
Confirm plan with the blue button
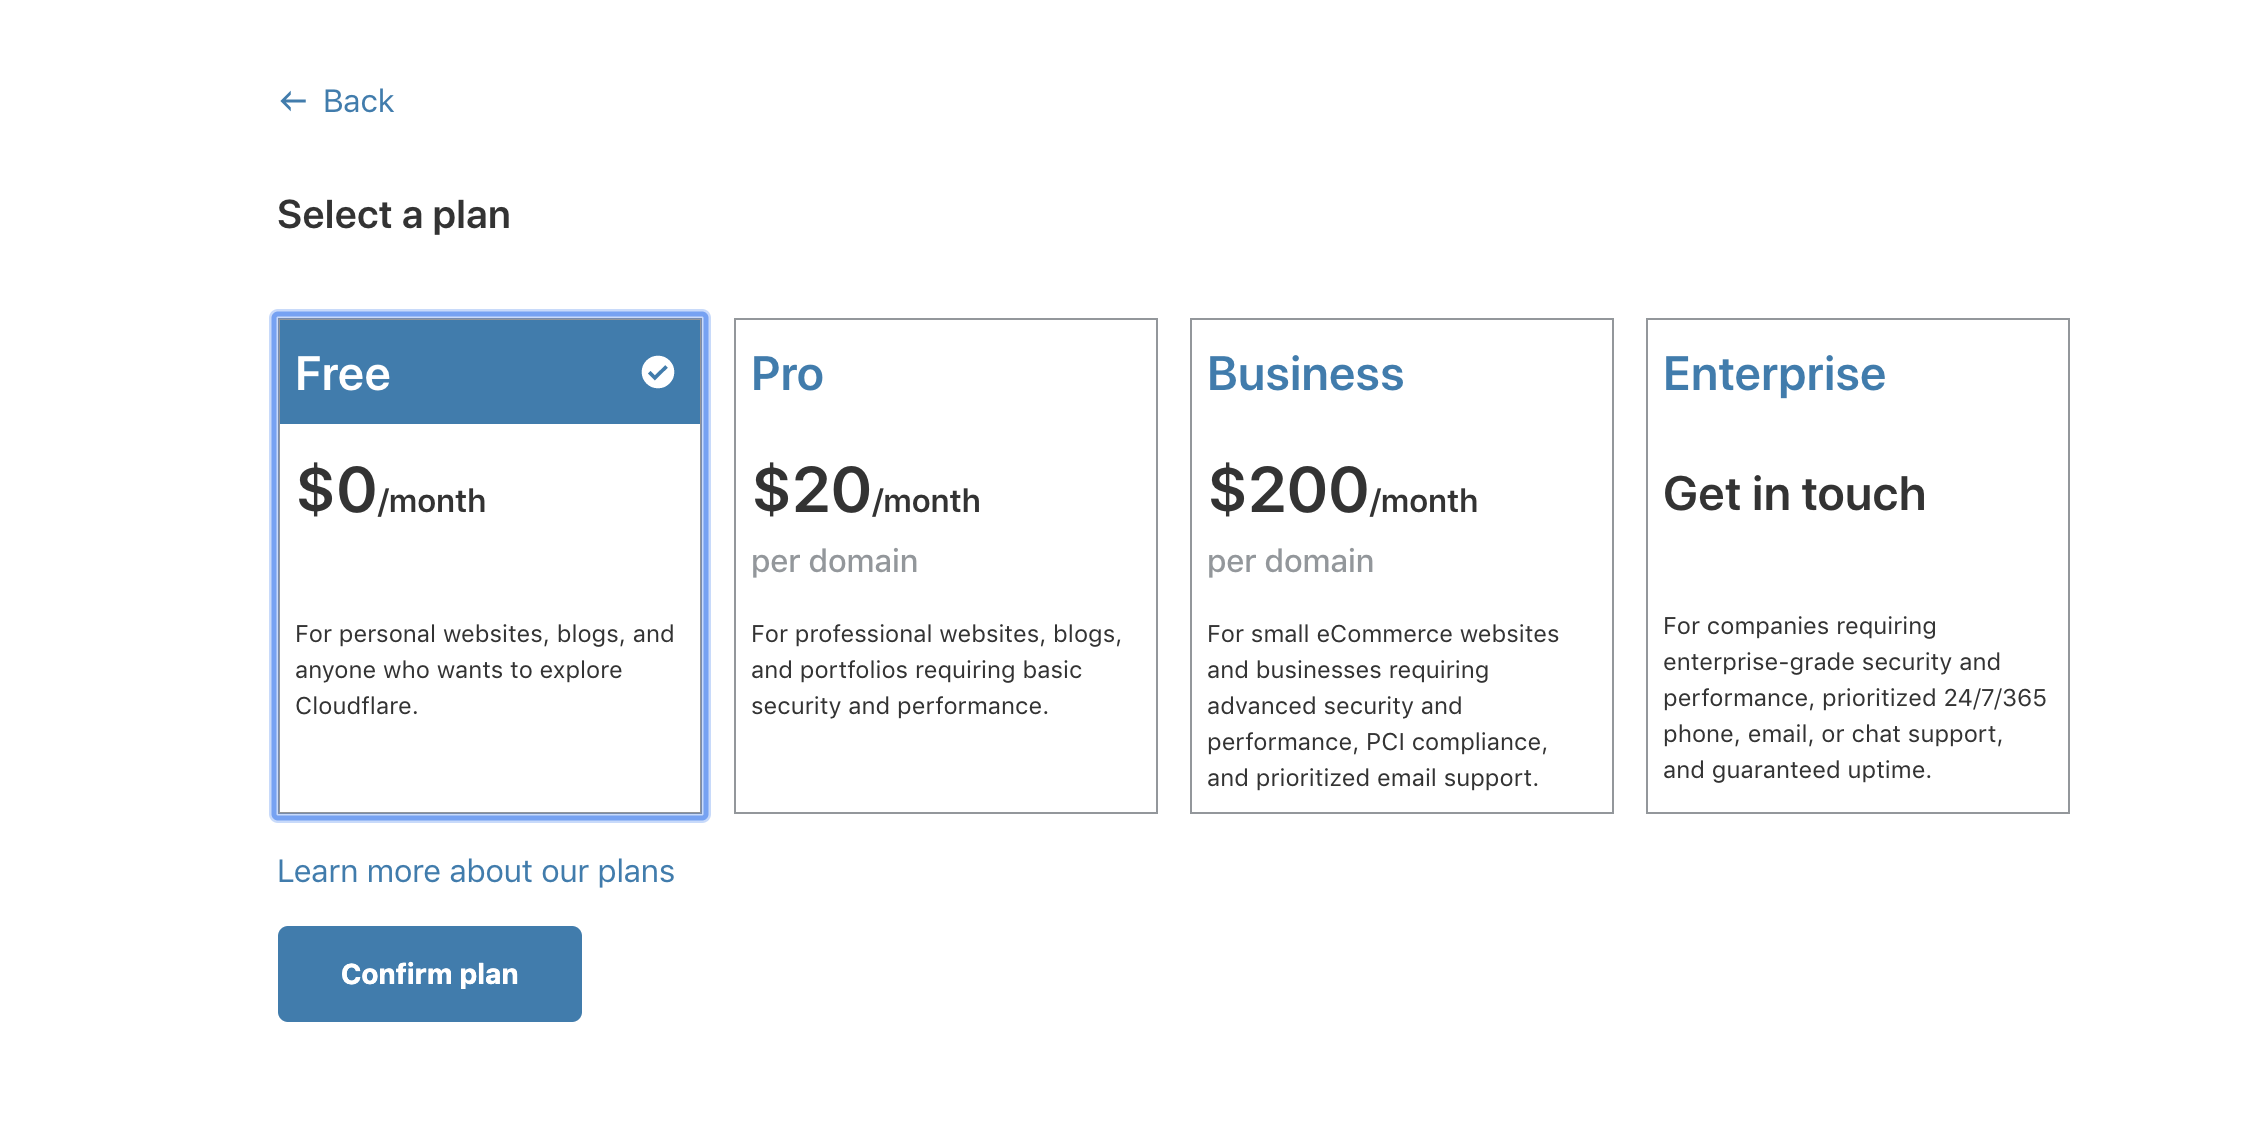pyautogui.click(x=430, y=974)
